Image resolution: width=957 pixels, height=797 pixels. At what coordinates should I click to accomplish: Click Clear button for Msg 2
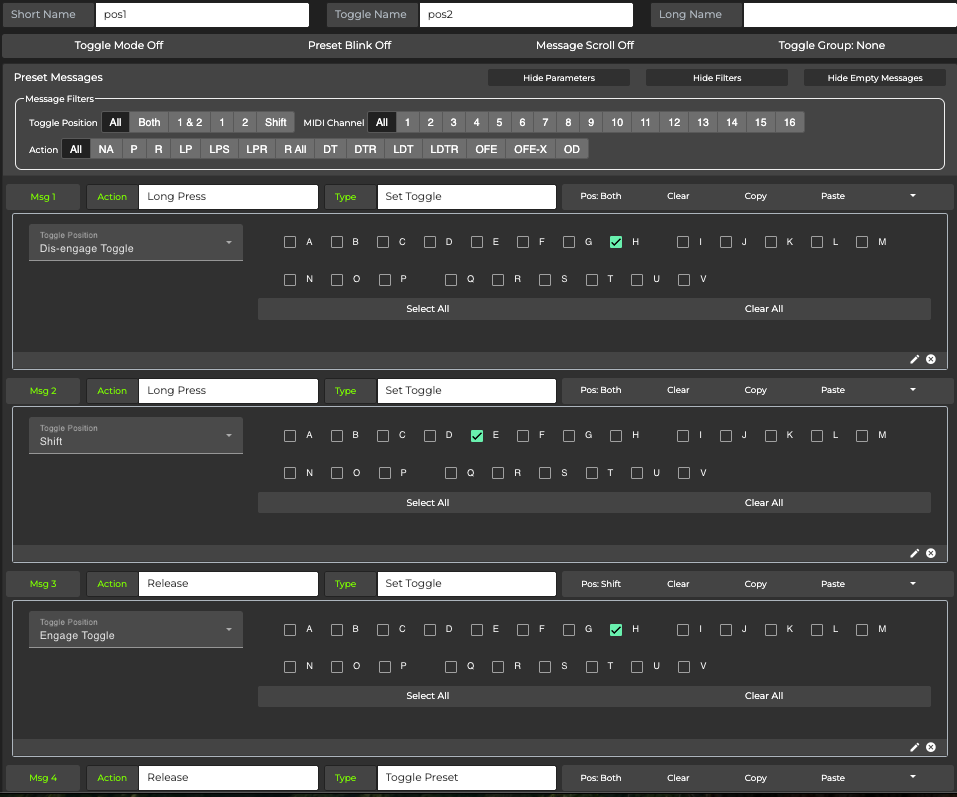[x=677, y=390]
